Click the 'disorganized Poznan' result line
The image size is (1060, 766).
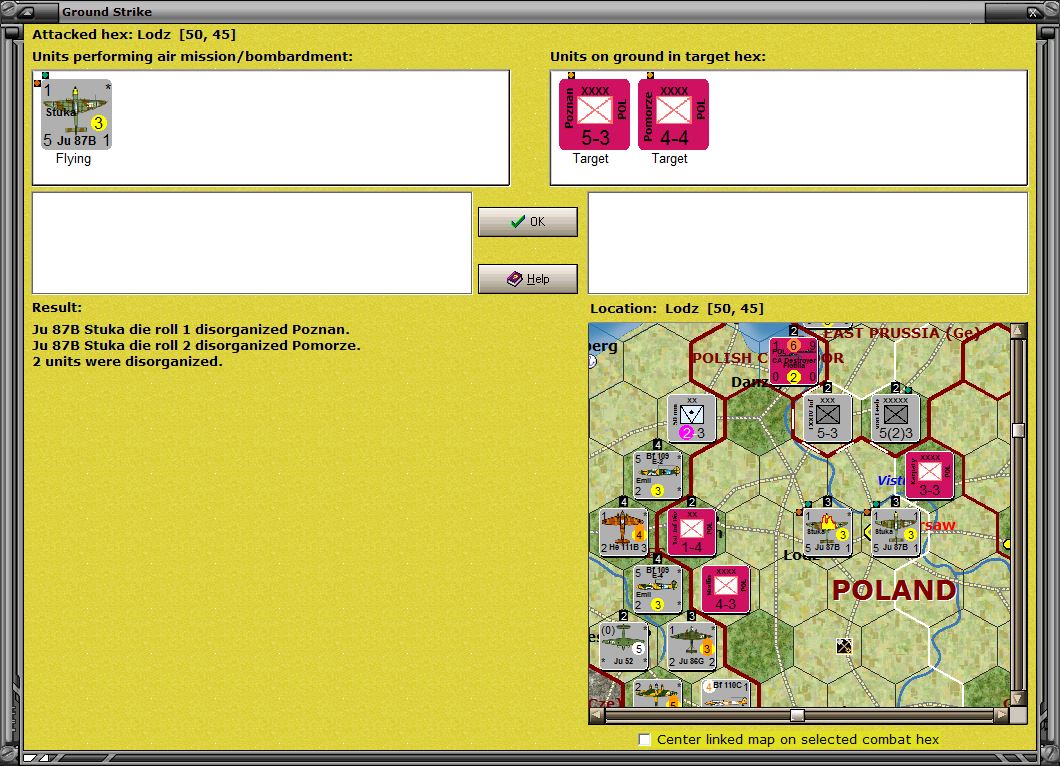coord(191,330)
